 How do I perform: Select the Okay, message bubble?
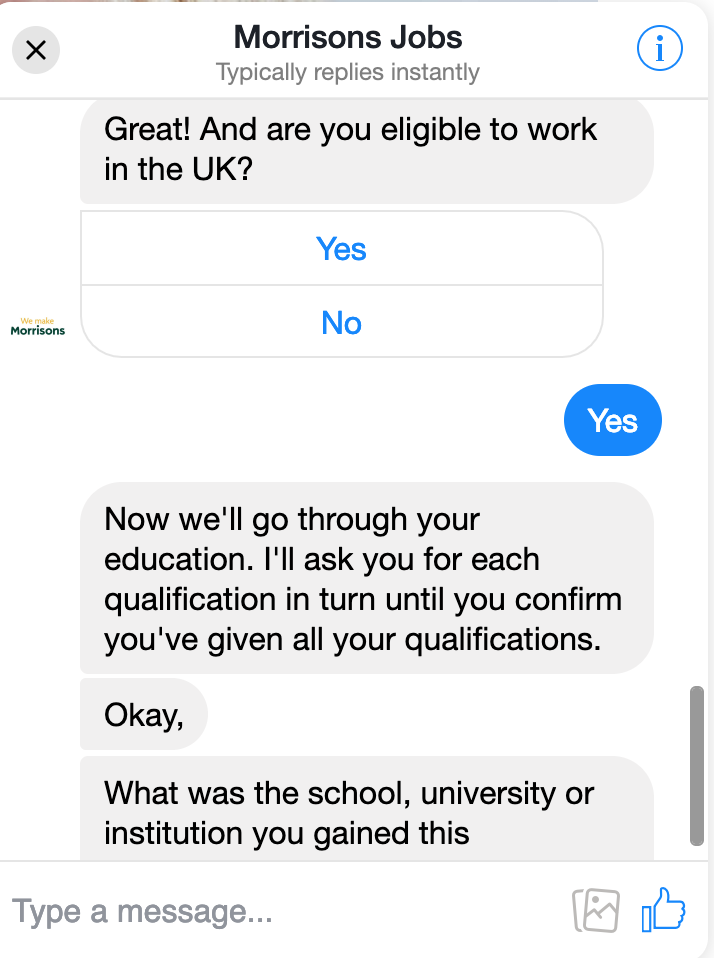(x=144, y=714)
